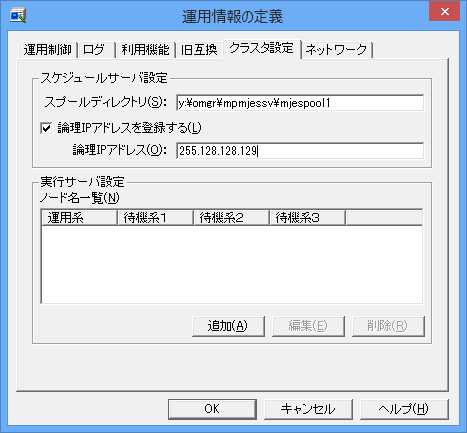Open the ネットワーク tab
467x433 pixels.
tap(337, 50)
